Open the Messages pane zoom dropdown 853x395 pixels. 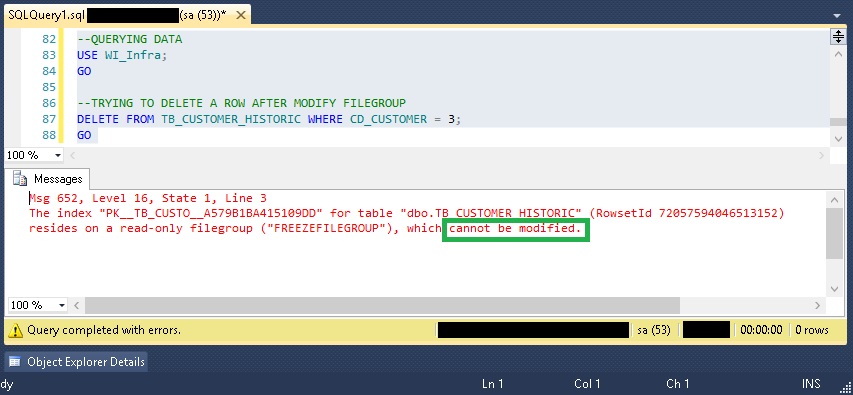tap(61, 305)
